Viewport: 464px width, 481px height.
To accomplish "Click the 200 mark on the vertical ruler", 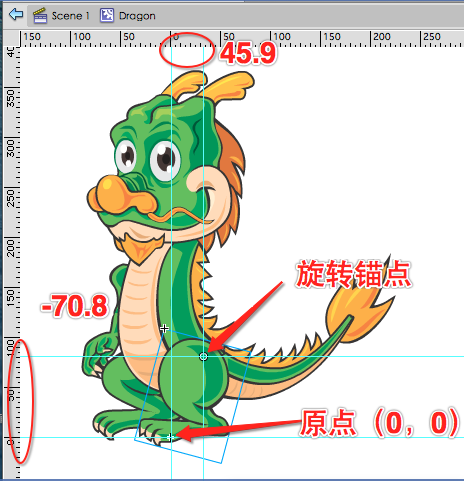I will coord(11,248).
